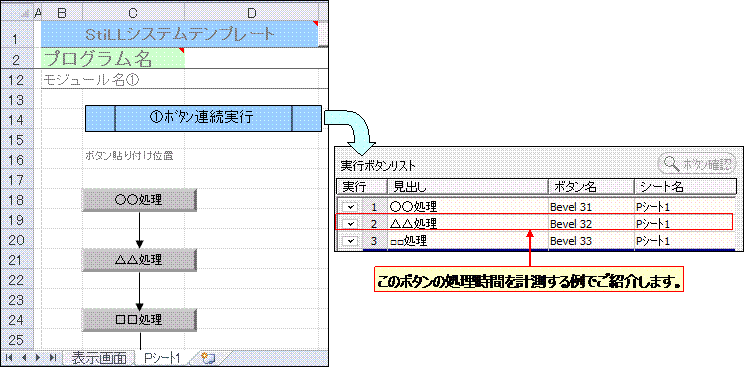The width and height of the screenshot is (744, 367).
Task: Click the △△処理 button on the sheet
Action: (x=139, y=260)
